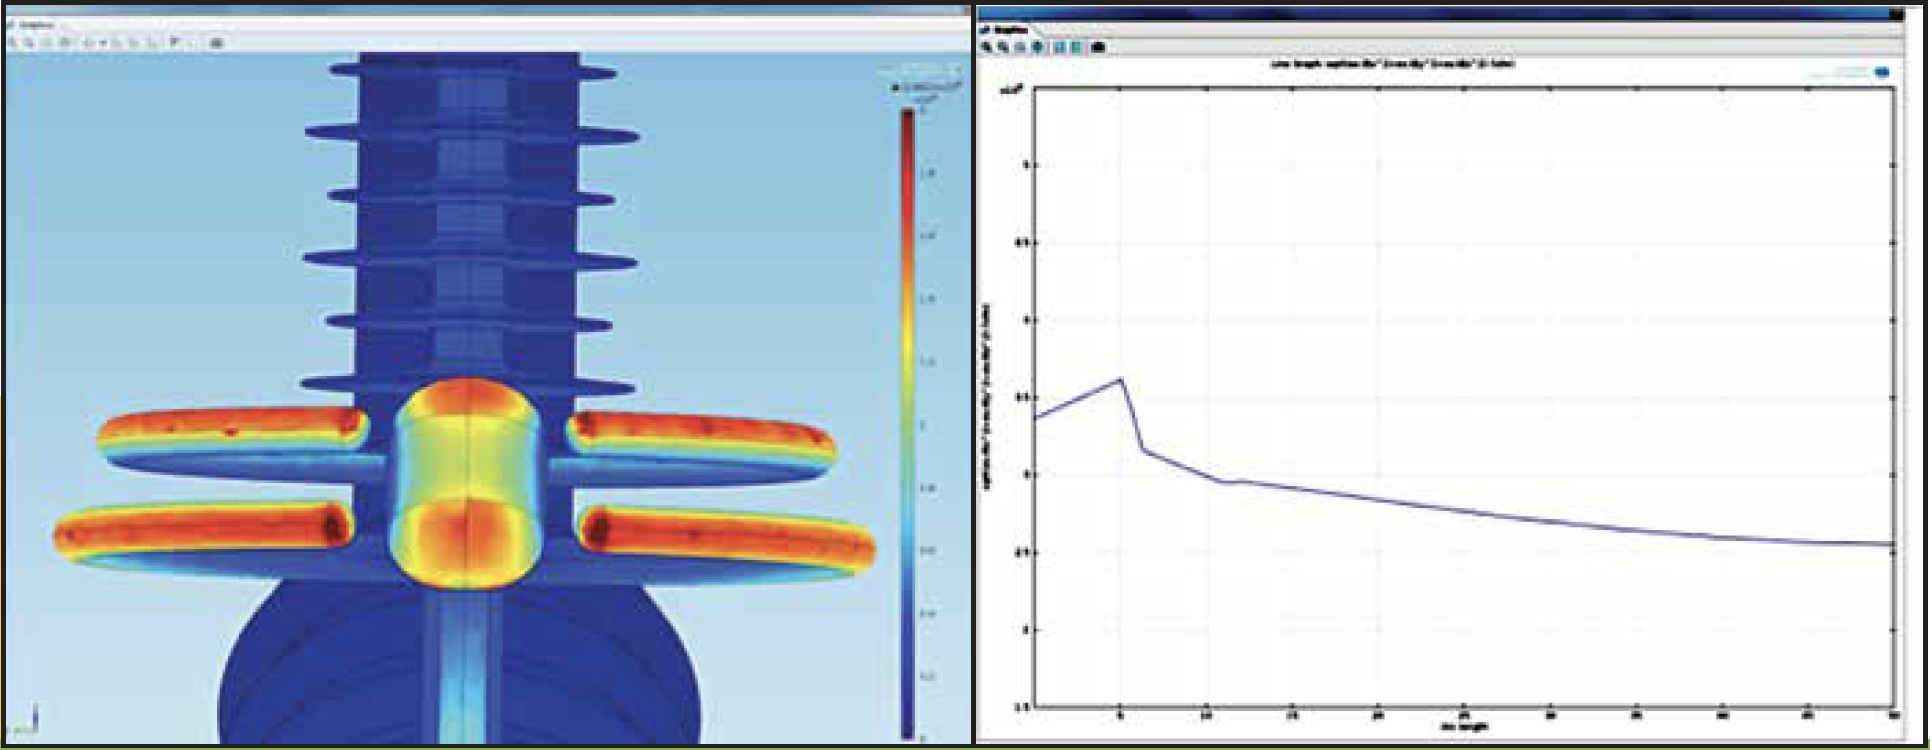Activate Zoom Box in the line graph toolbar

coord(1020,47)
